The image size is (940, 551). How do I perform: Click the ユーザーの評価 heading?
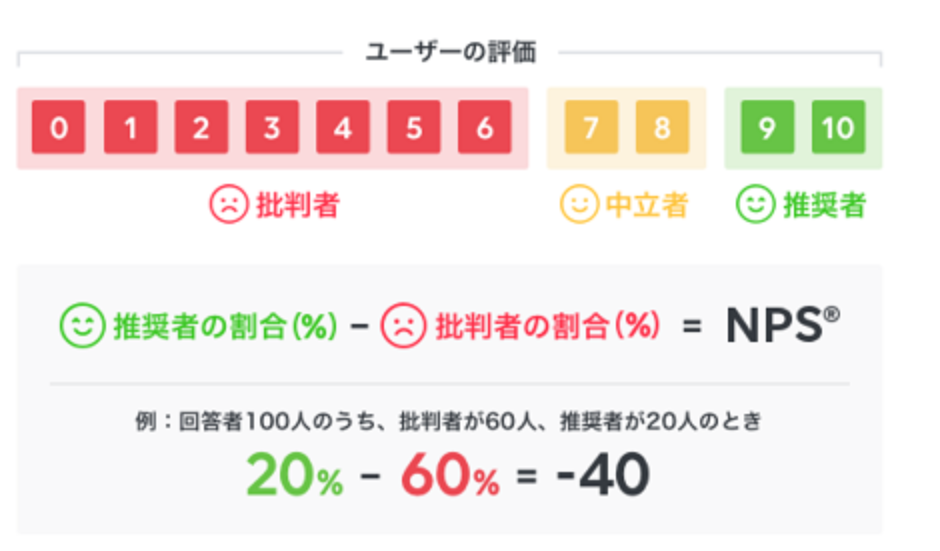[x=451, y=52]
